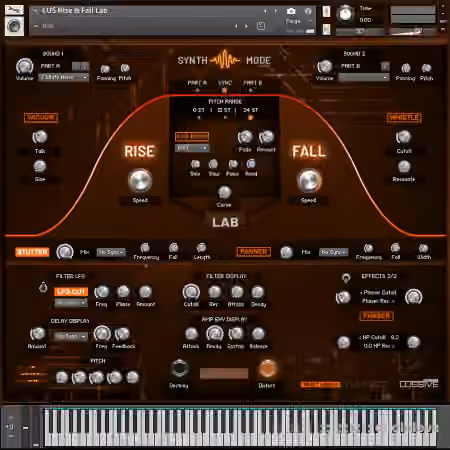The width and height of the screenshot is (450, 450).
Task: Click the Tune knob in the header
Action: pos(345,14)
